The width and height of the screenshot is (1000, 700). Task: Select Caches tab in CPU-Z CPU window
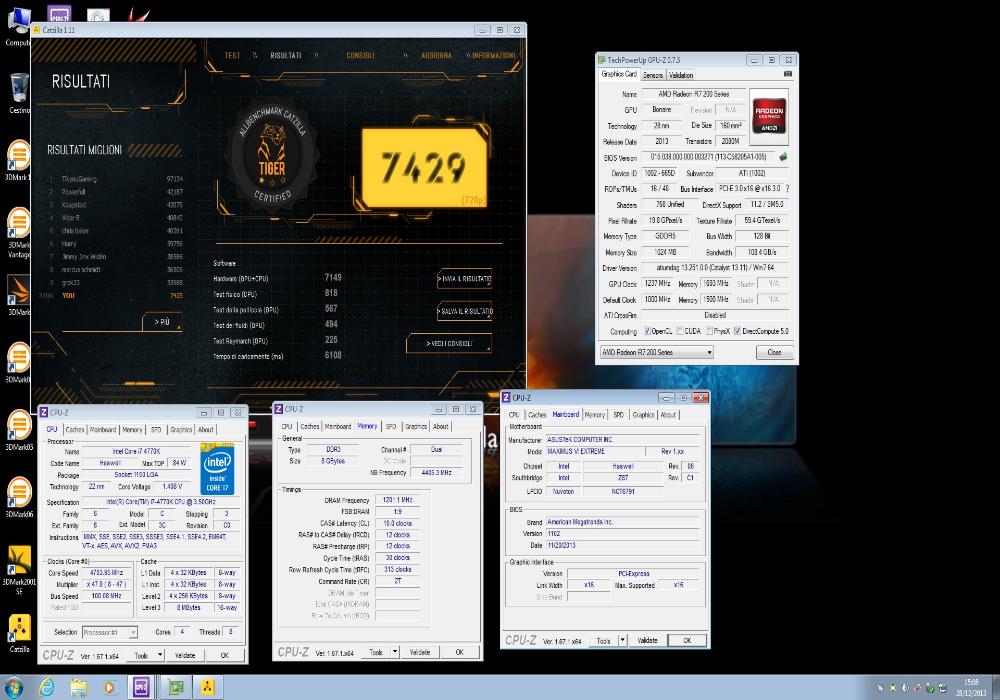tap(75, 430)
